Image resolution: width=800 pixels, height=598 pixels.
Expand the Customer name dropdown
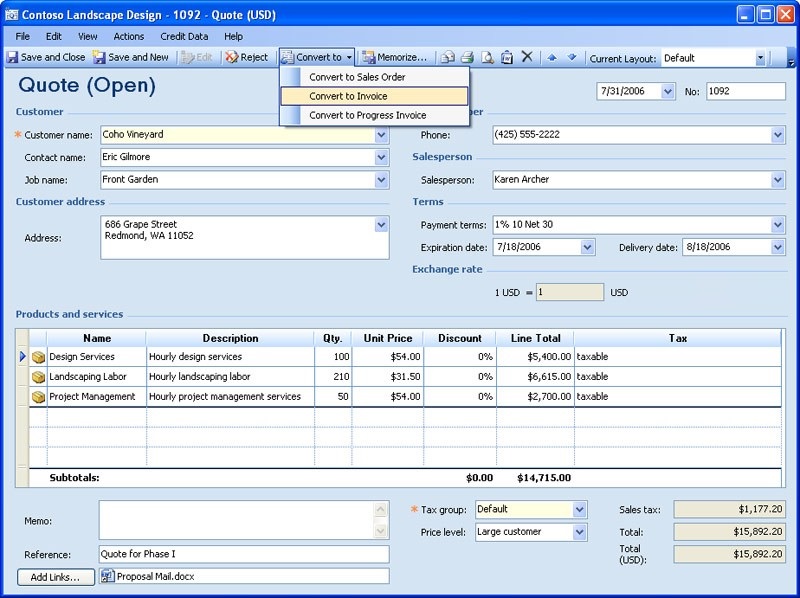(381, 135)
